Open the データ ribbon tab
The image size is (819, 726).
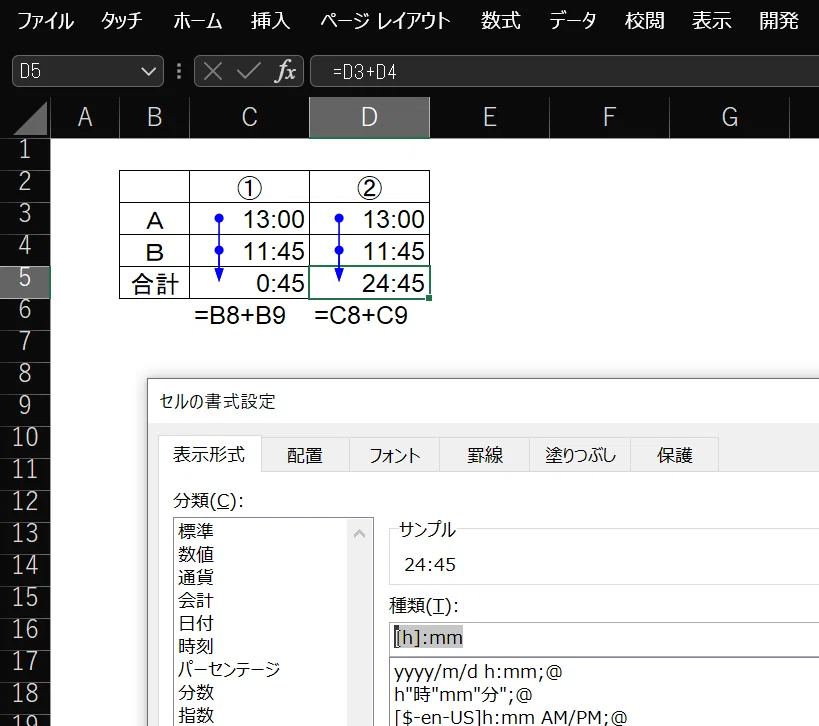click(572, 21)
